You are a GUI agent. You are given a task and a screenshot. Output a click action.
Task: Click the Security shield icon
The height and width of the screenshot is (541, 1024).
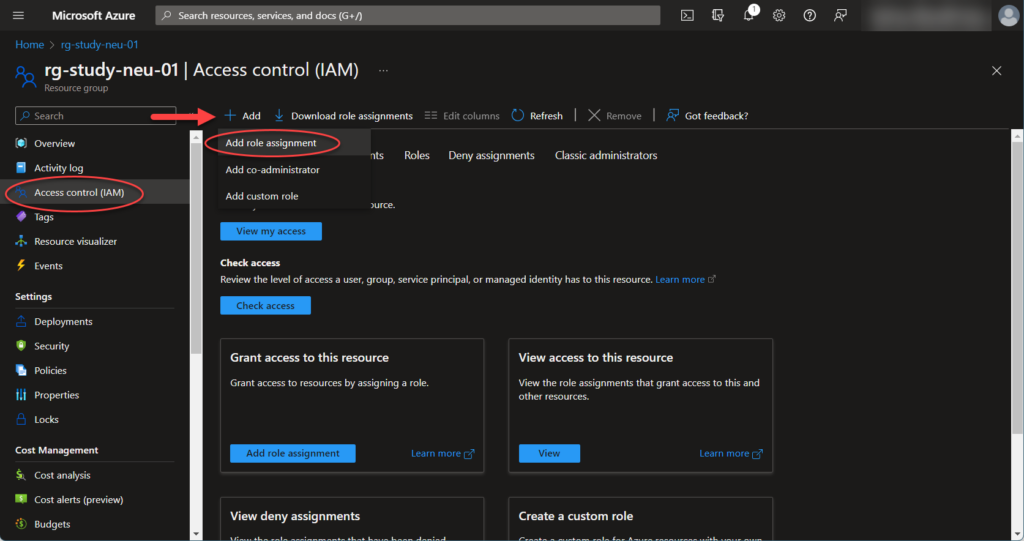pyautogui.click(x=21, y=346)
